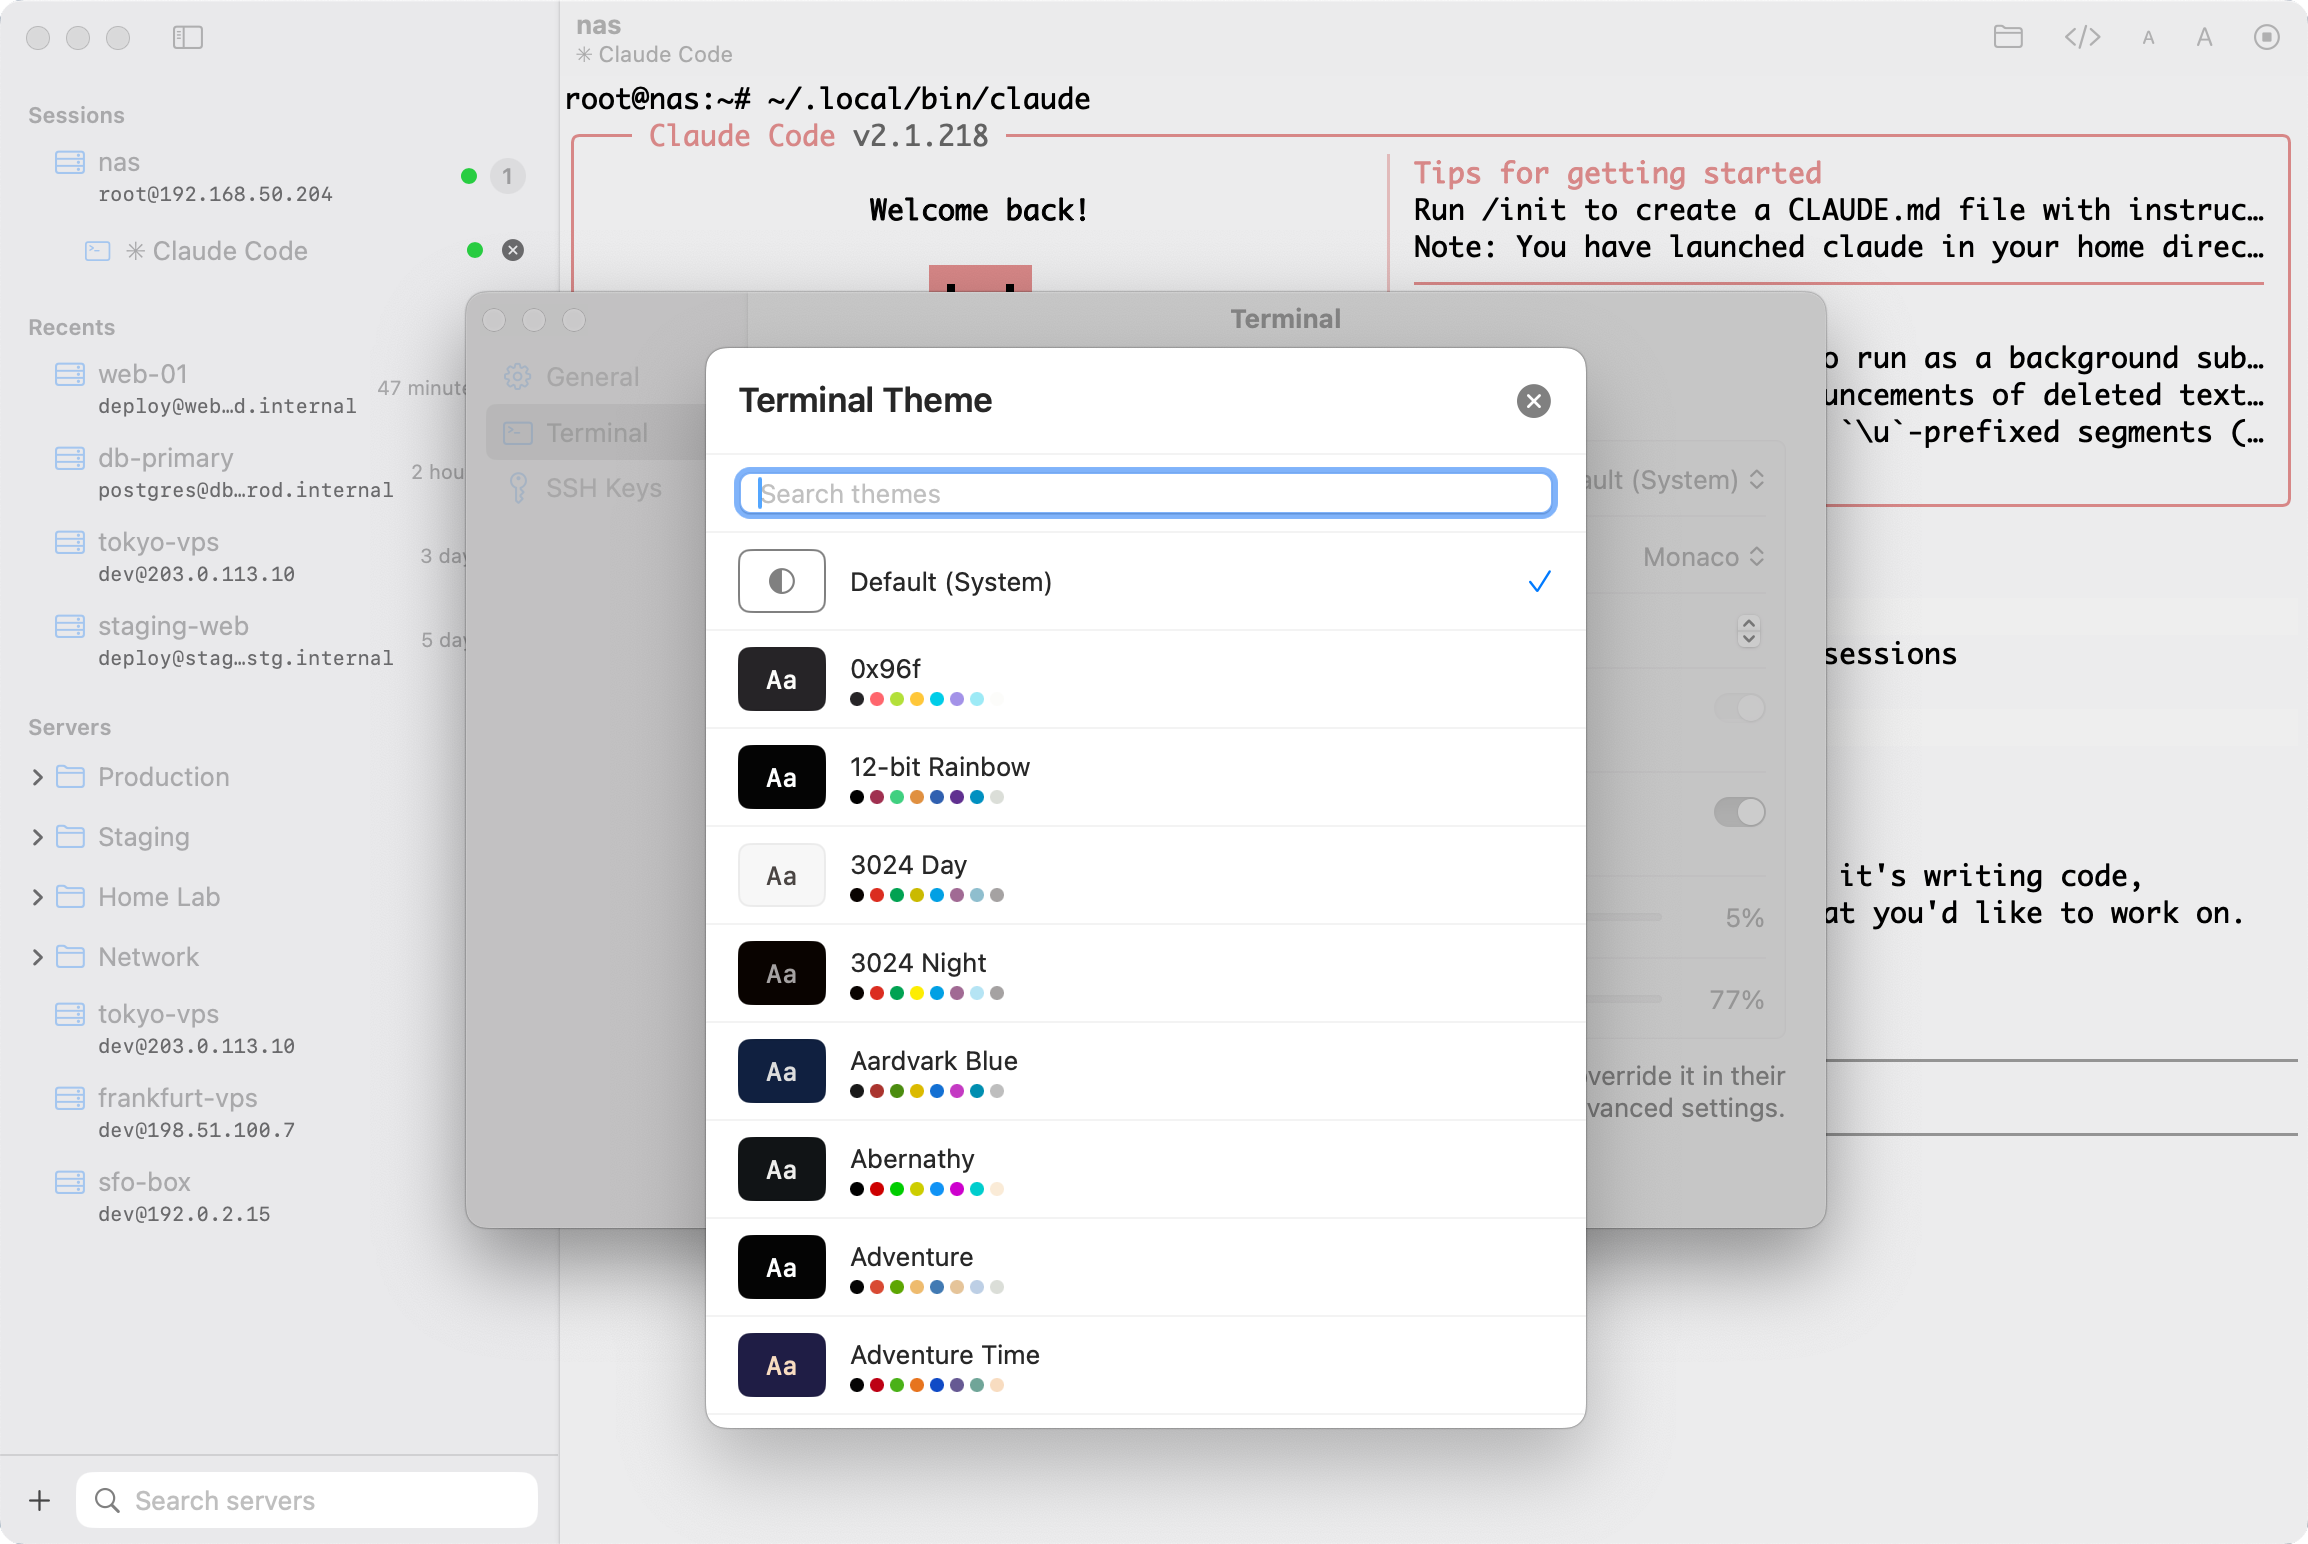
Task: Click the search magnifier icon in sidebar
Action: tap(107, 1500)
